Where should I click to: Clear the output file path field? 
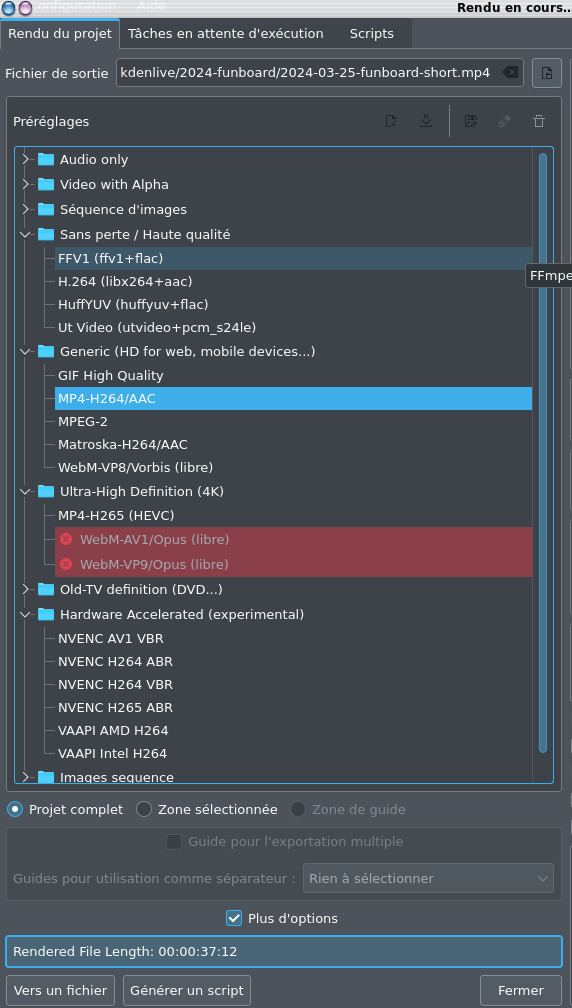pos(510,73)
